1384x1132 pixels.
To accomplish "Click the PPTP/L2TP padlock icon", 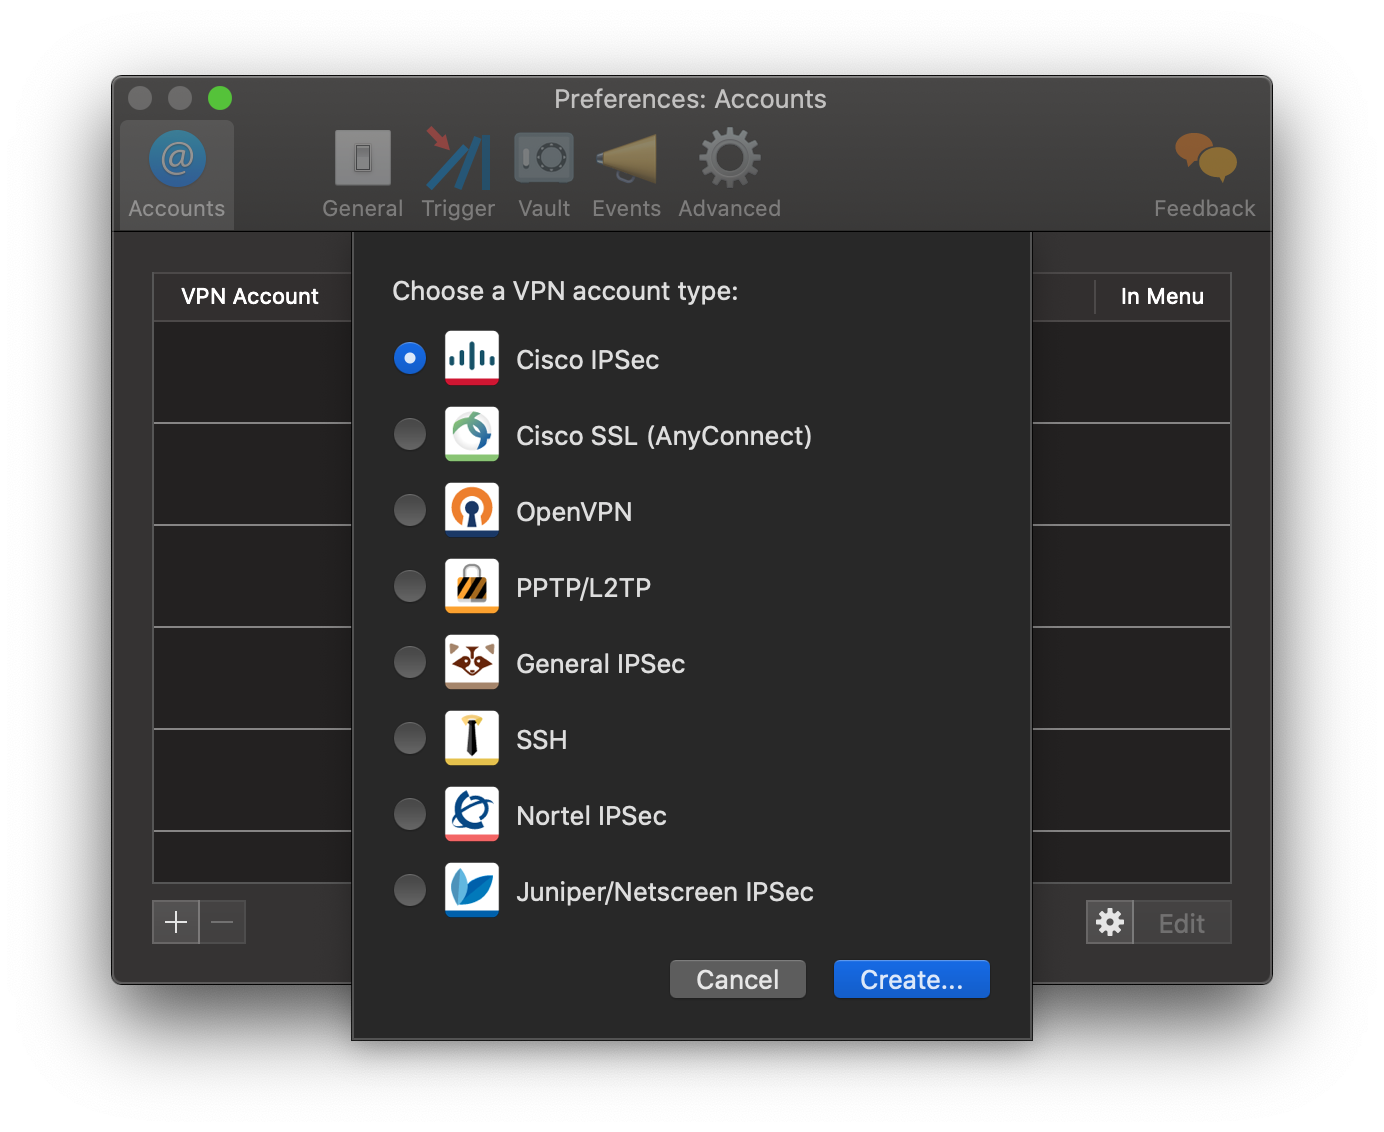I will (x=472, y=586).
